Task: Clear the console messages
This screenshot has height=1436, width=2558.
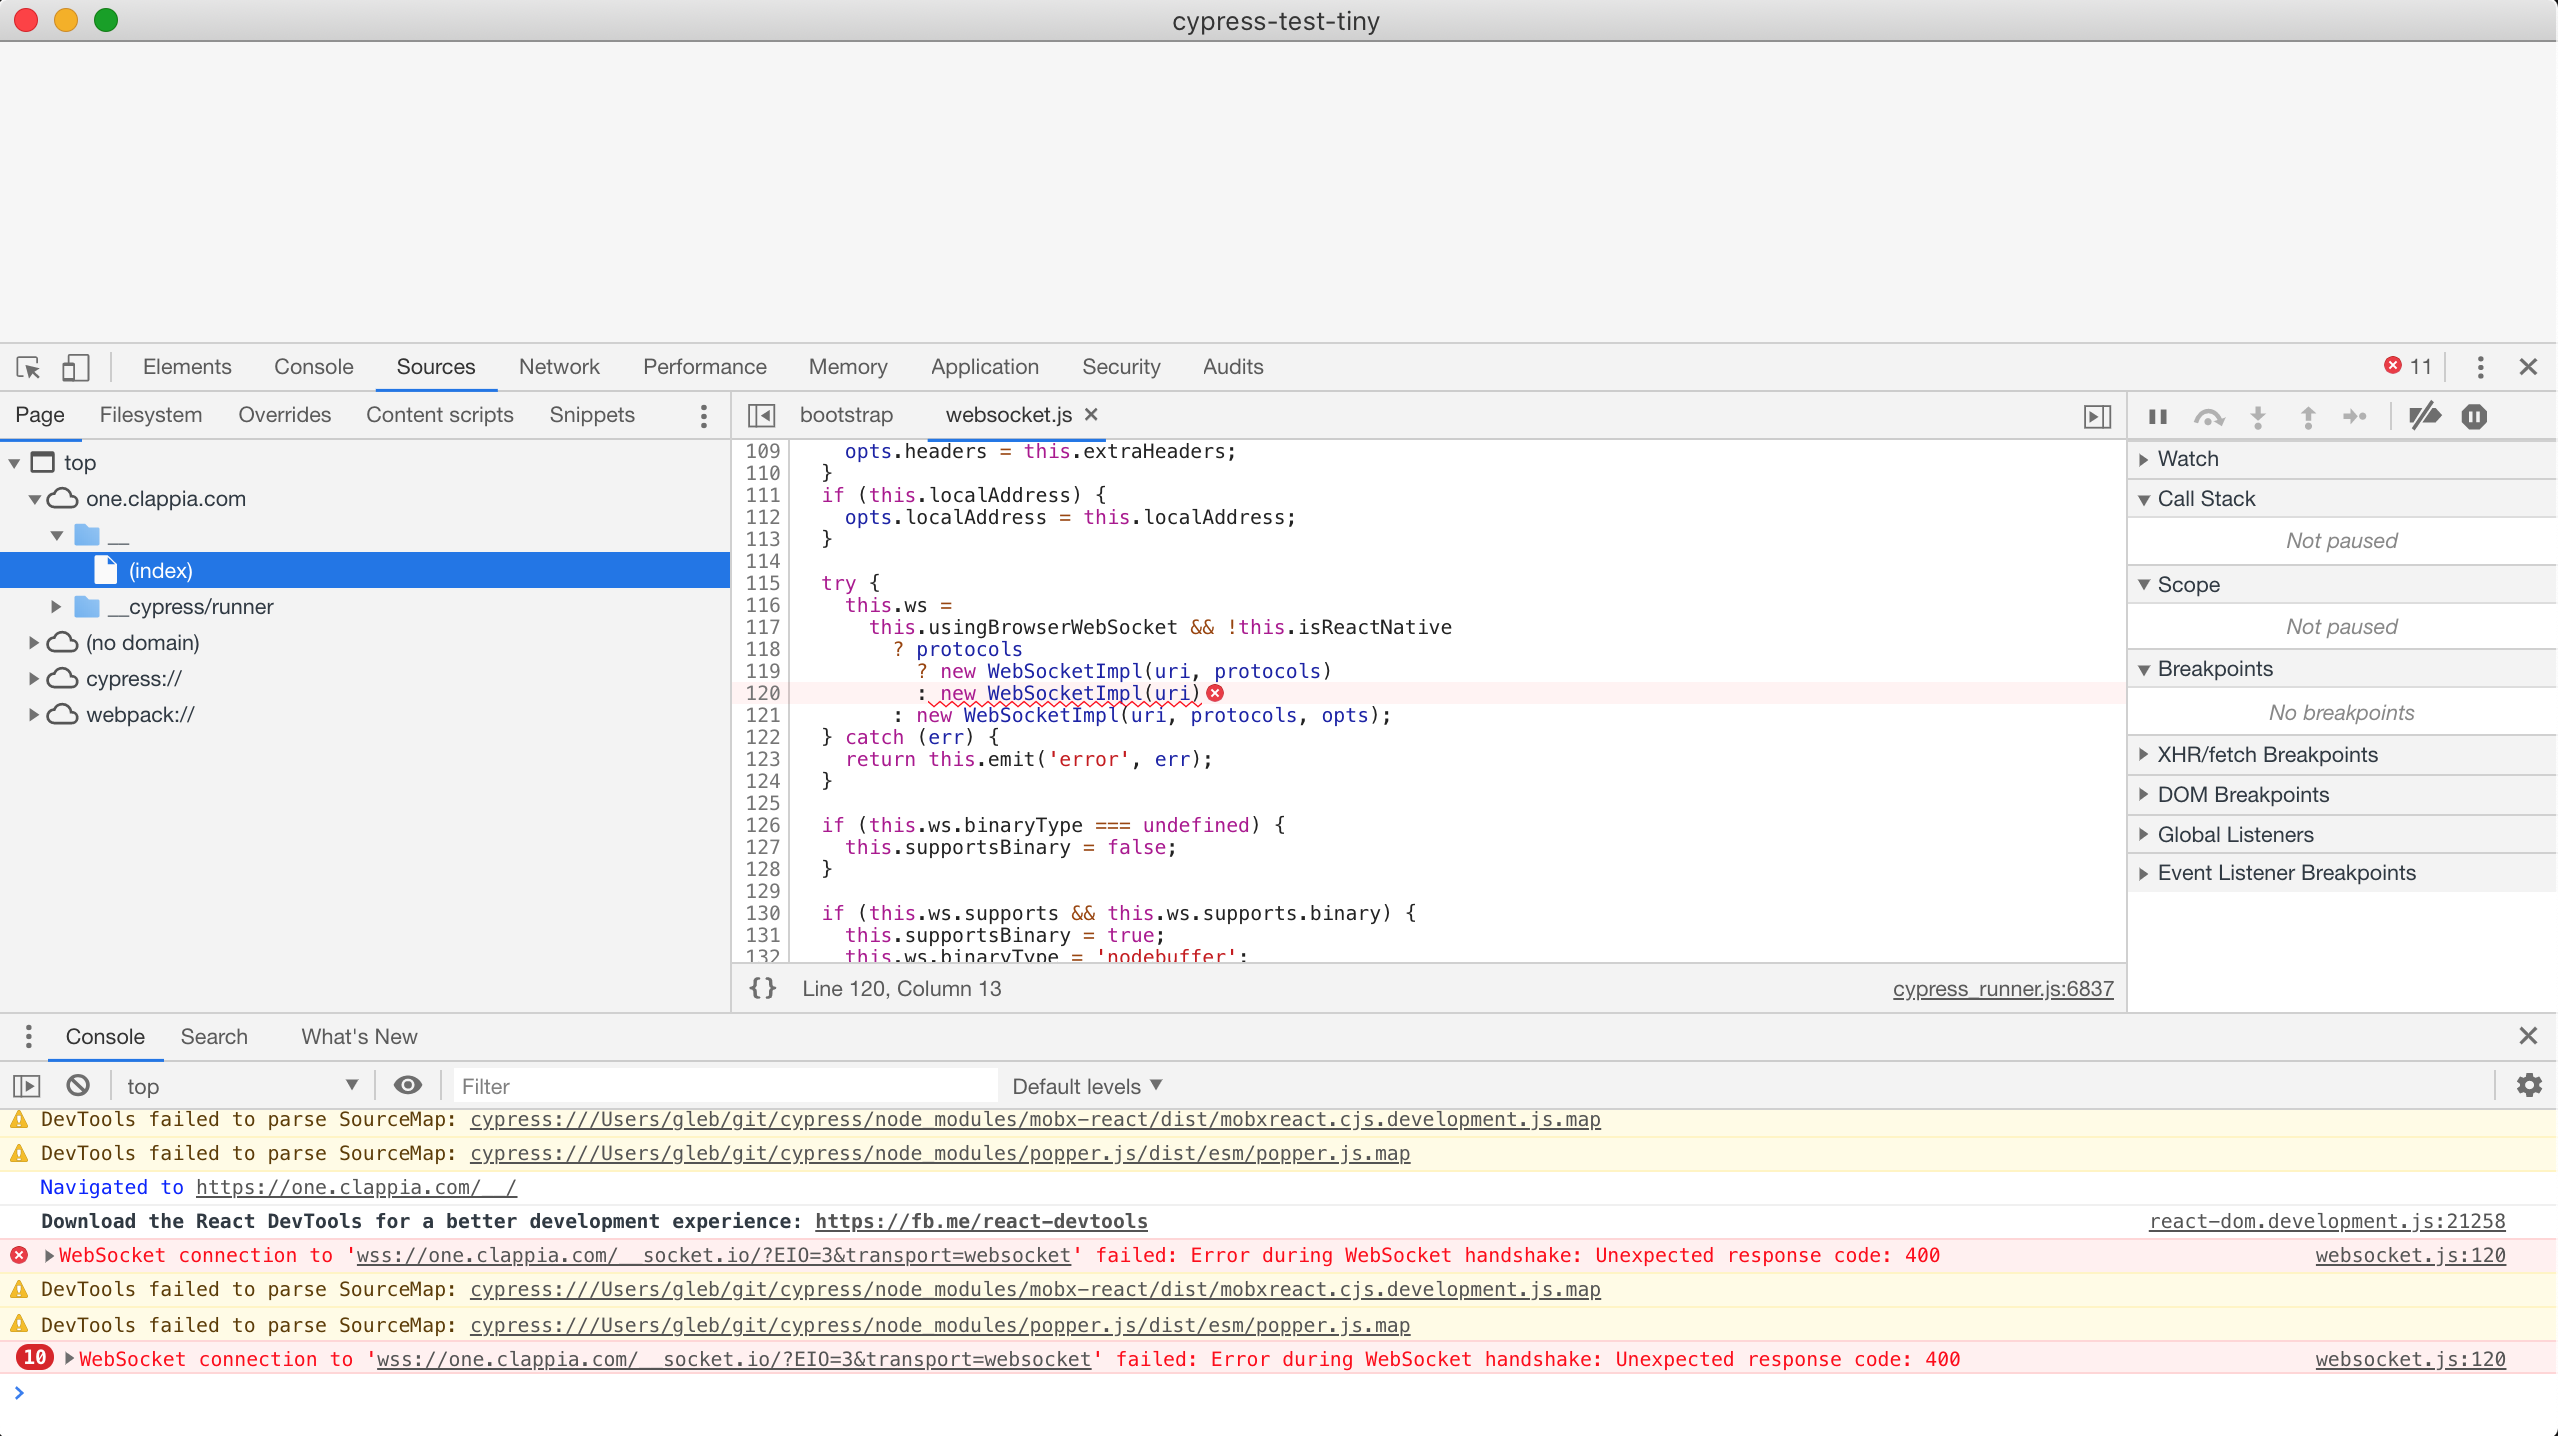Action: pyautogui.click(x=78, y=1085)
